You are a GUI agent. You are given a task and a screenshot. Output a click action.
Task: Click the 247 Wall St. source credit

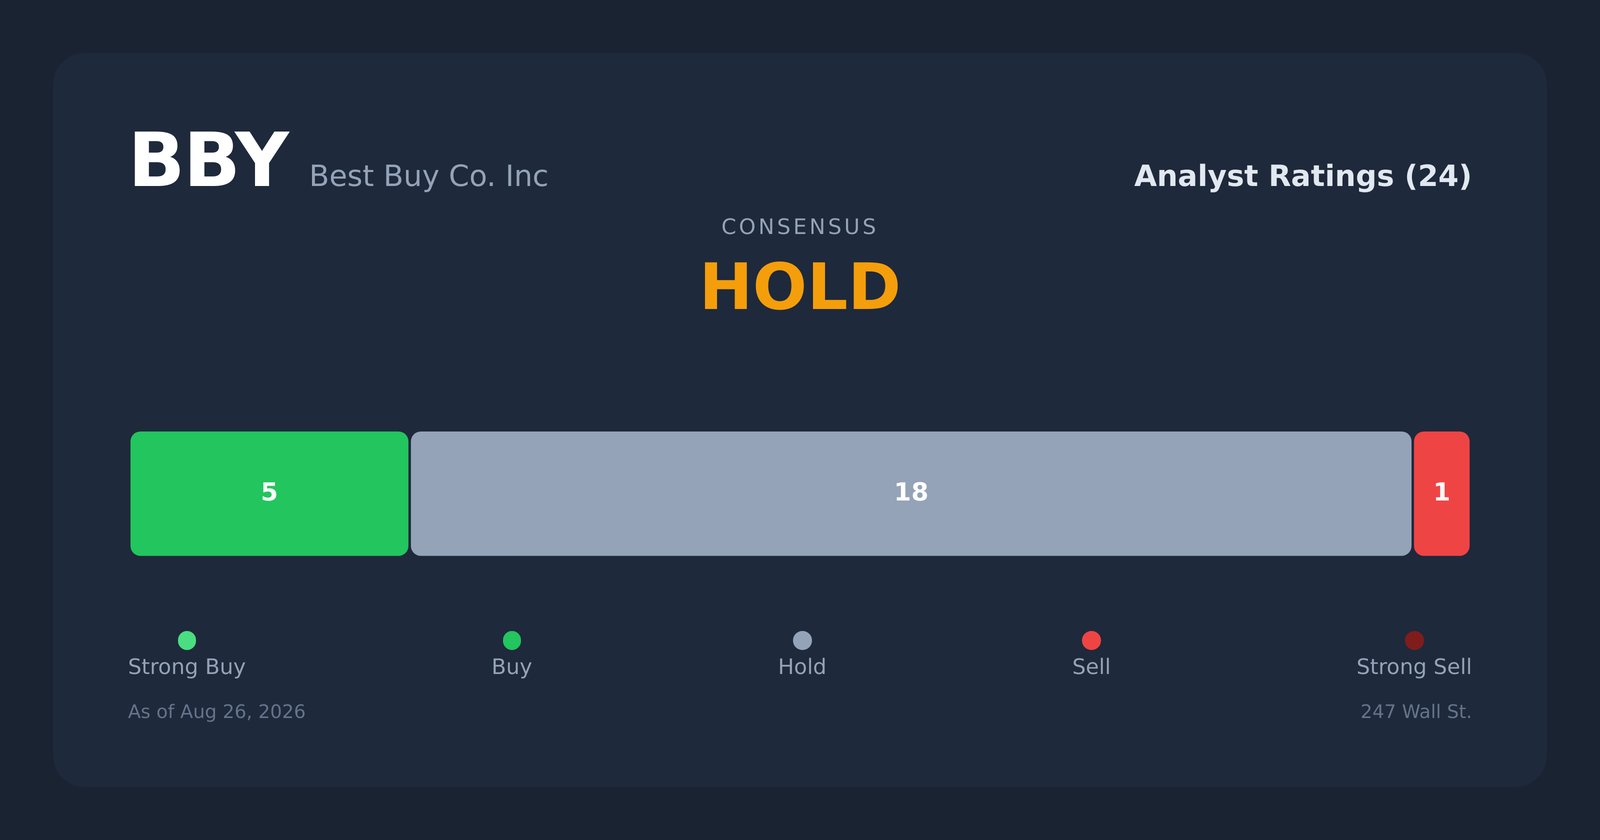pos(1416,712)
